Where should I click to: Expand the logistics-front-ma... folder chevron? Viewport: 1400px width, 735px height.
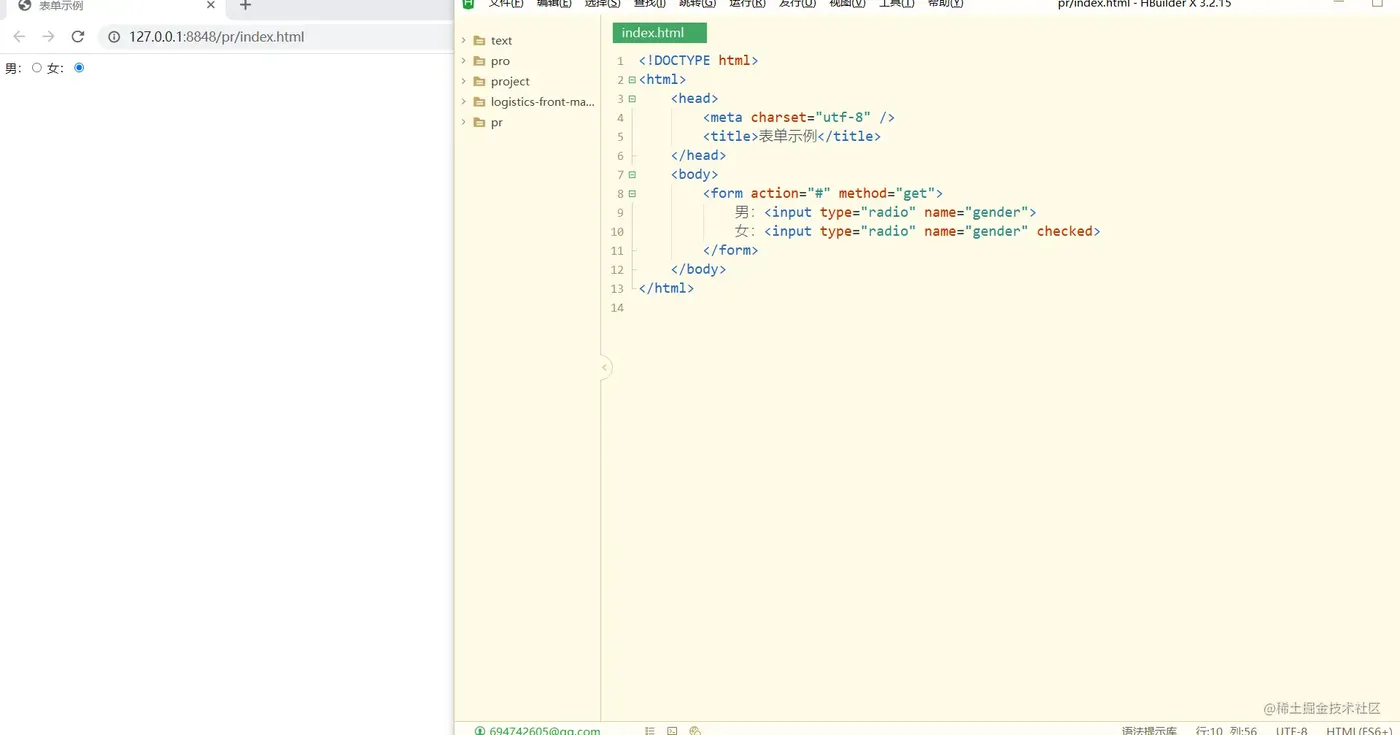464,102
